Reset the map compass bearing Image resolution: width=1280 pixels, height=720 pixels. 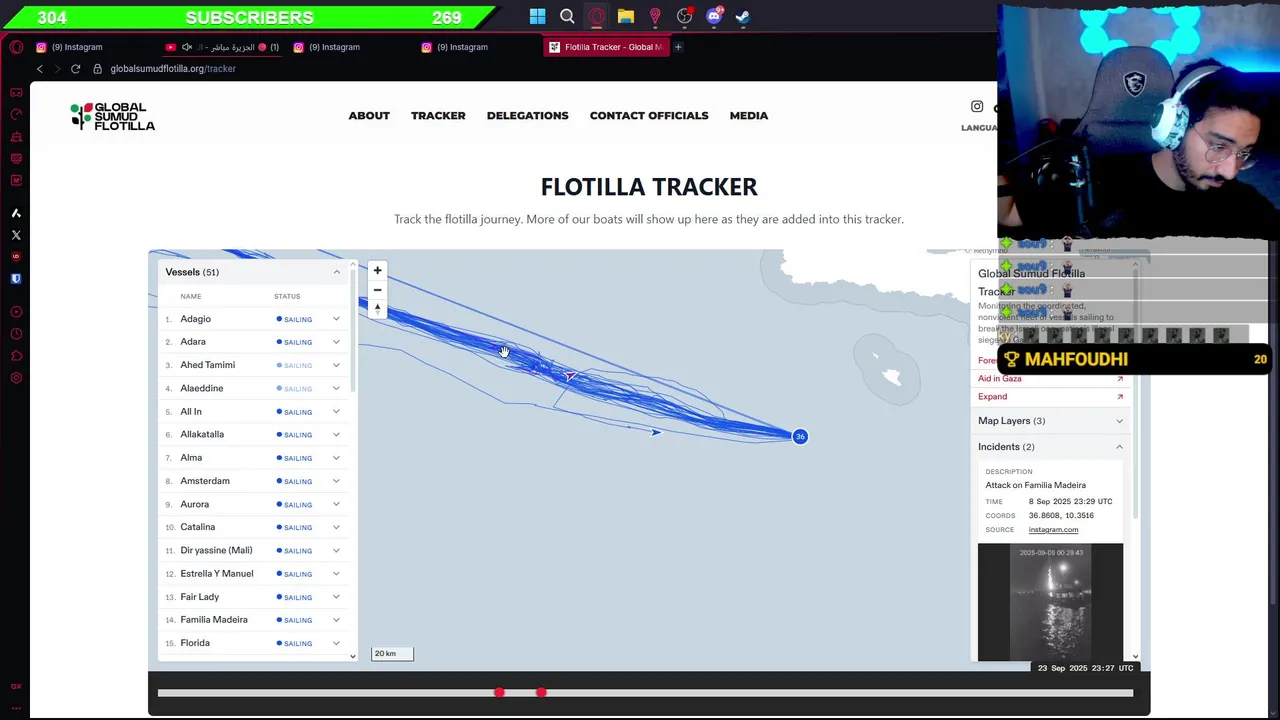pyautogui.click(x=377, y=309)
